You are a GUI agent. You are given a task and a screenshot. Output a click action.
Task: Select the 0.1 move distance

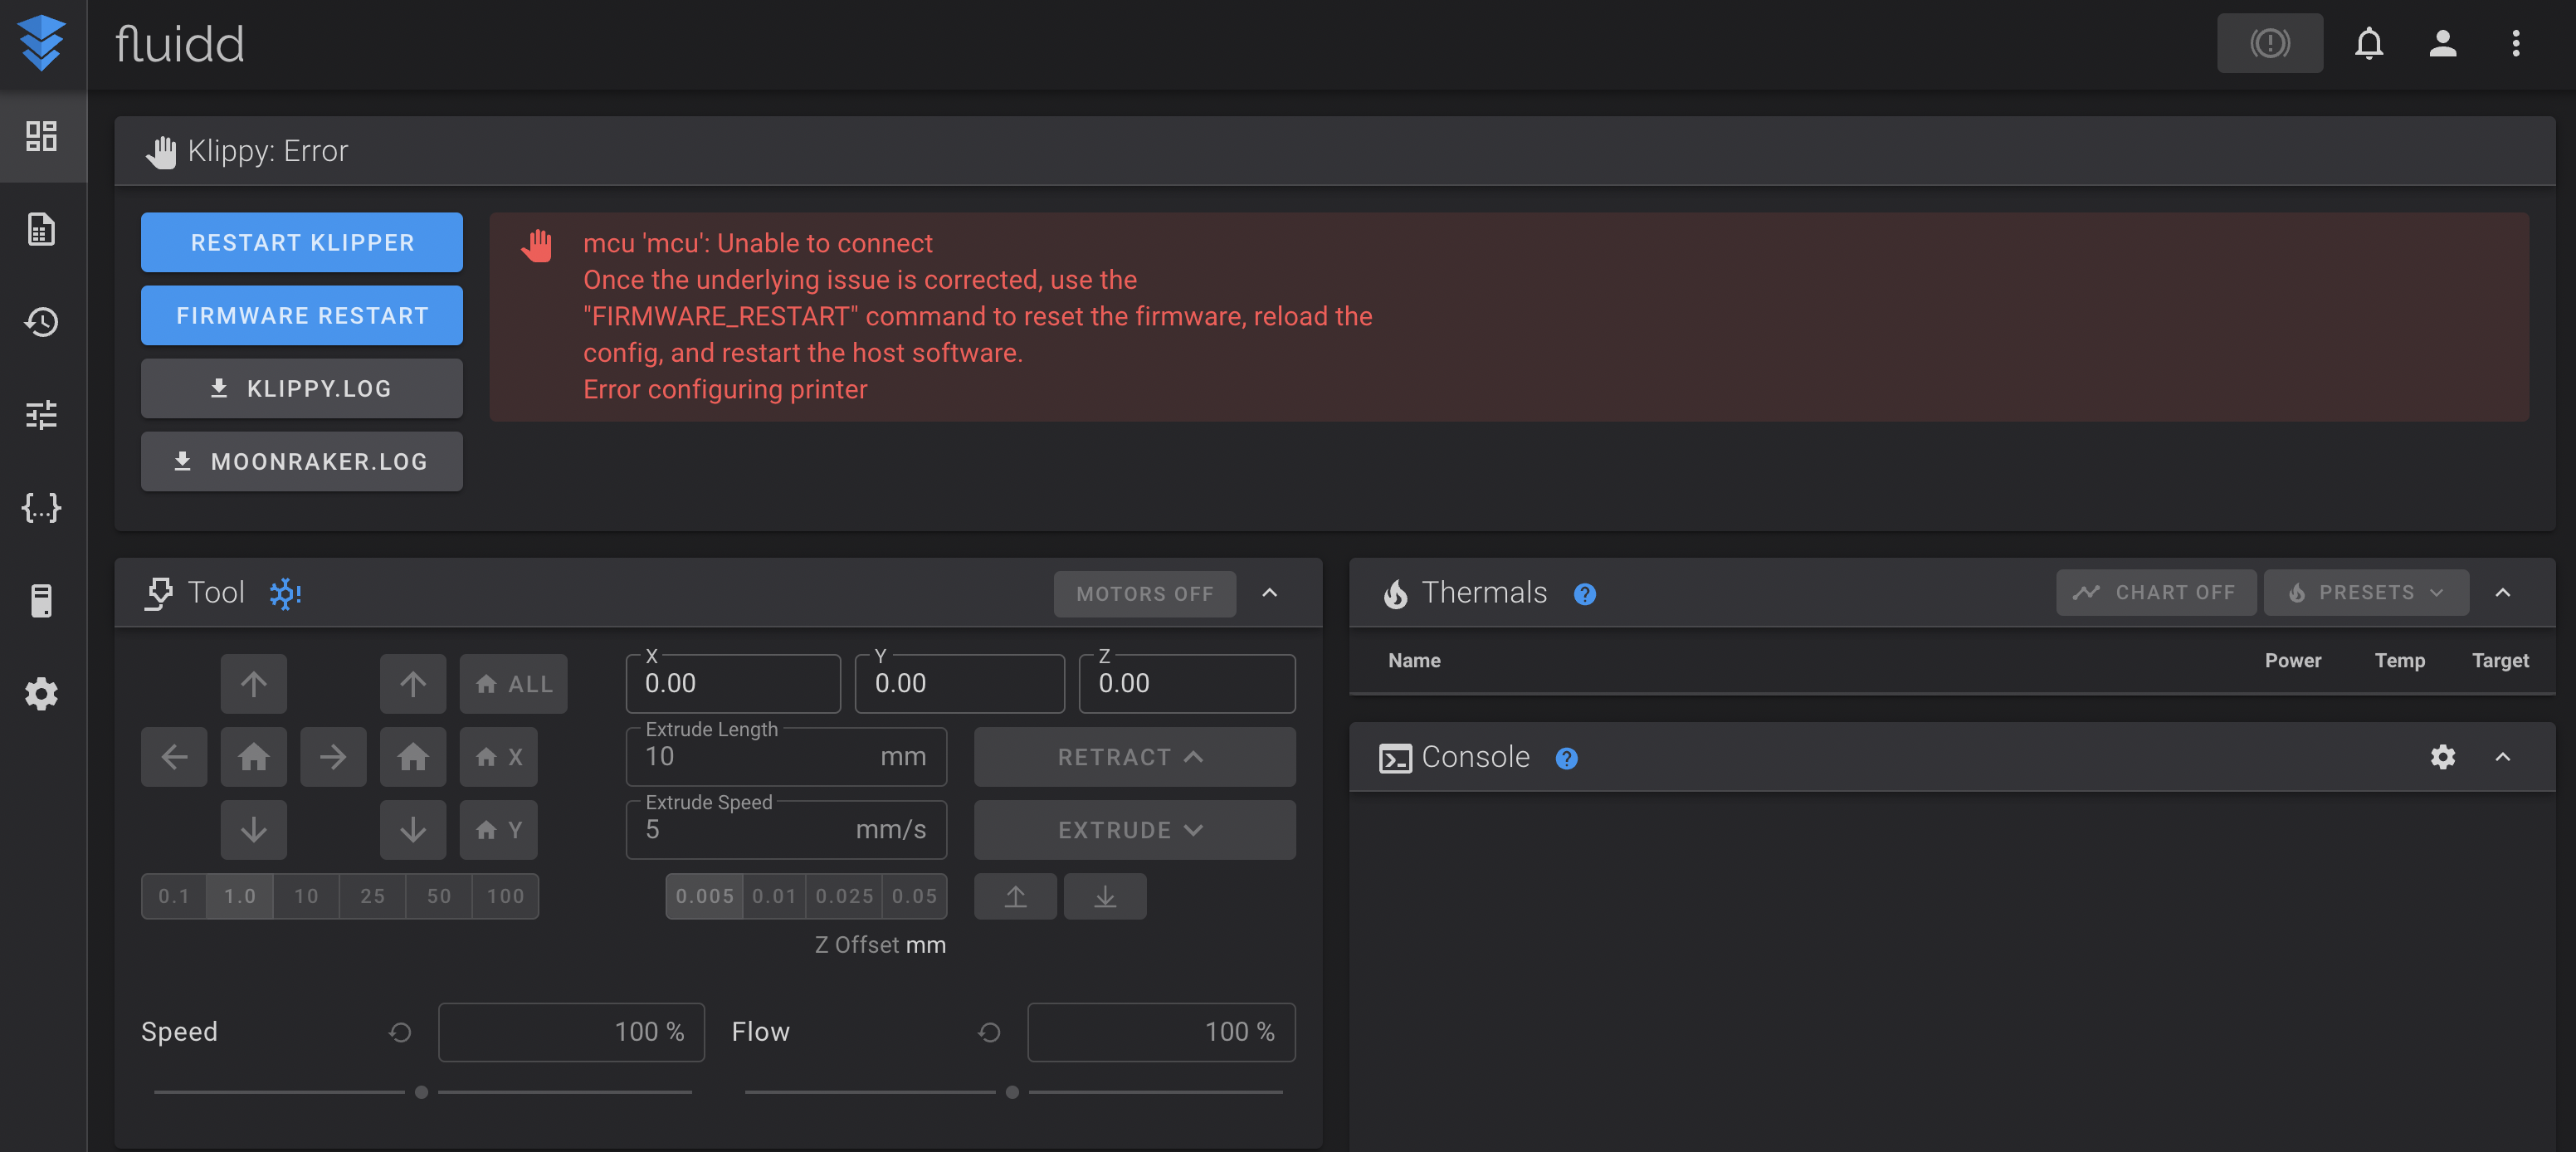click(x=174, y=896)
